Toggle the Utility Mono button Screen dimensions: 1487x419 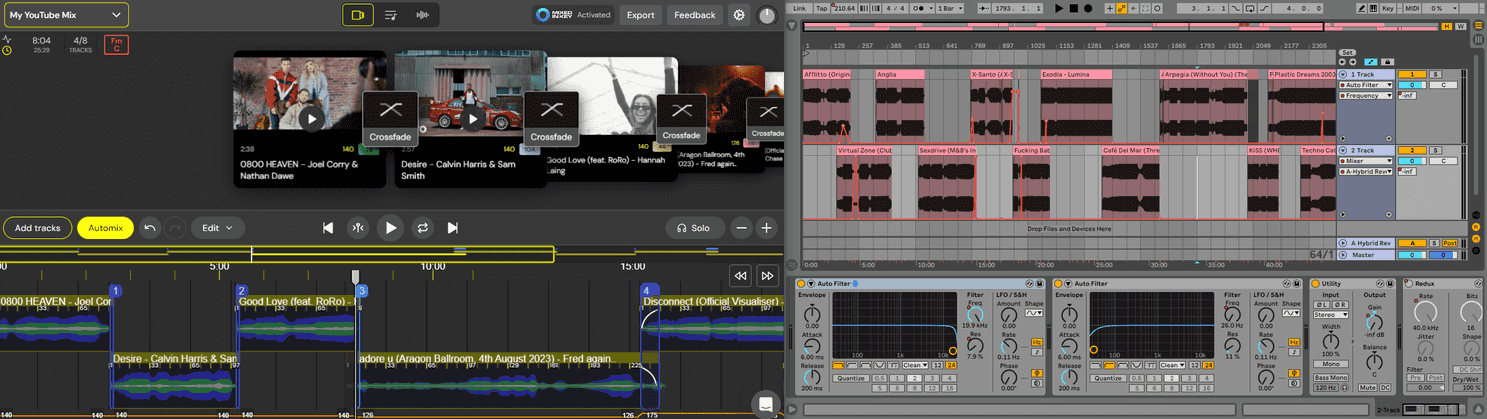coord(1330,364)
